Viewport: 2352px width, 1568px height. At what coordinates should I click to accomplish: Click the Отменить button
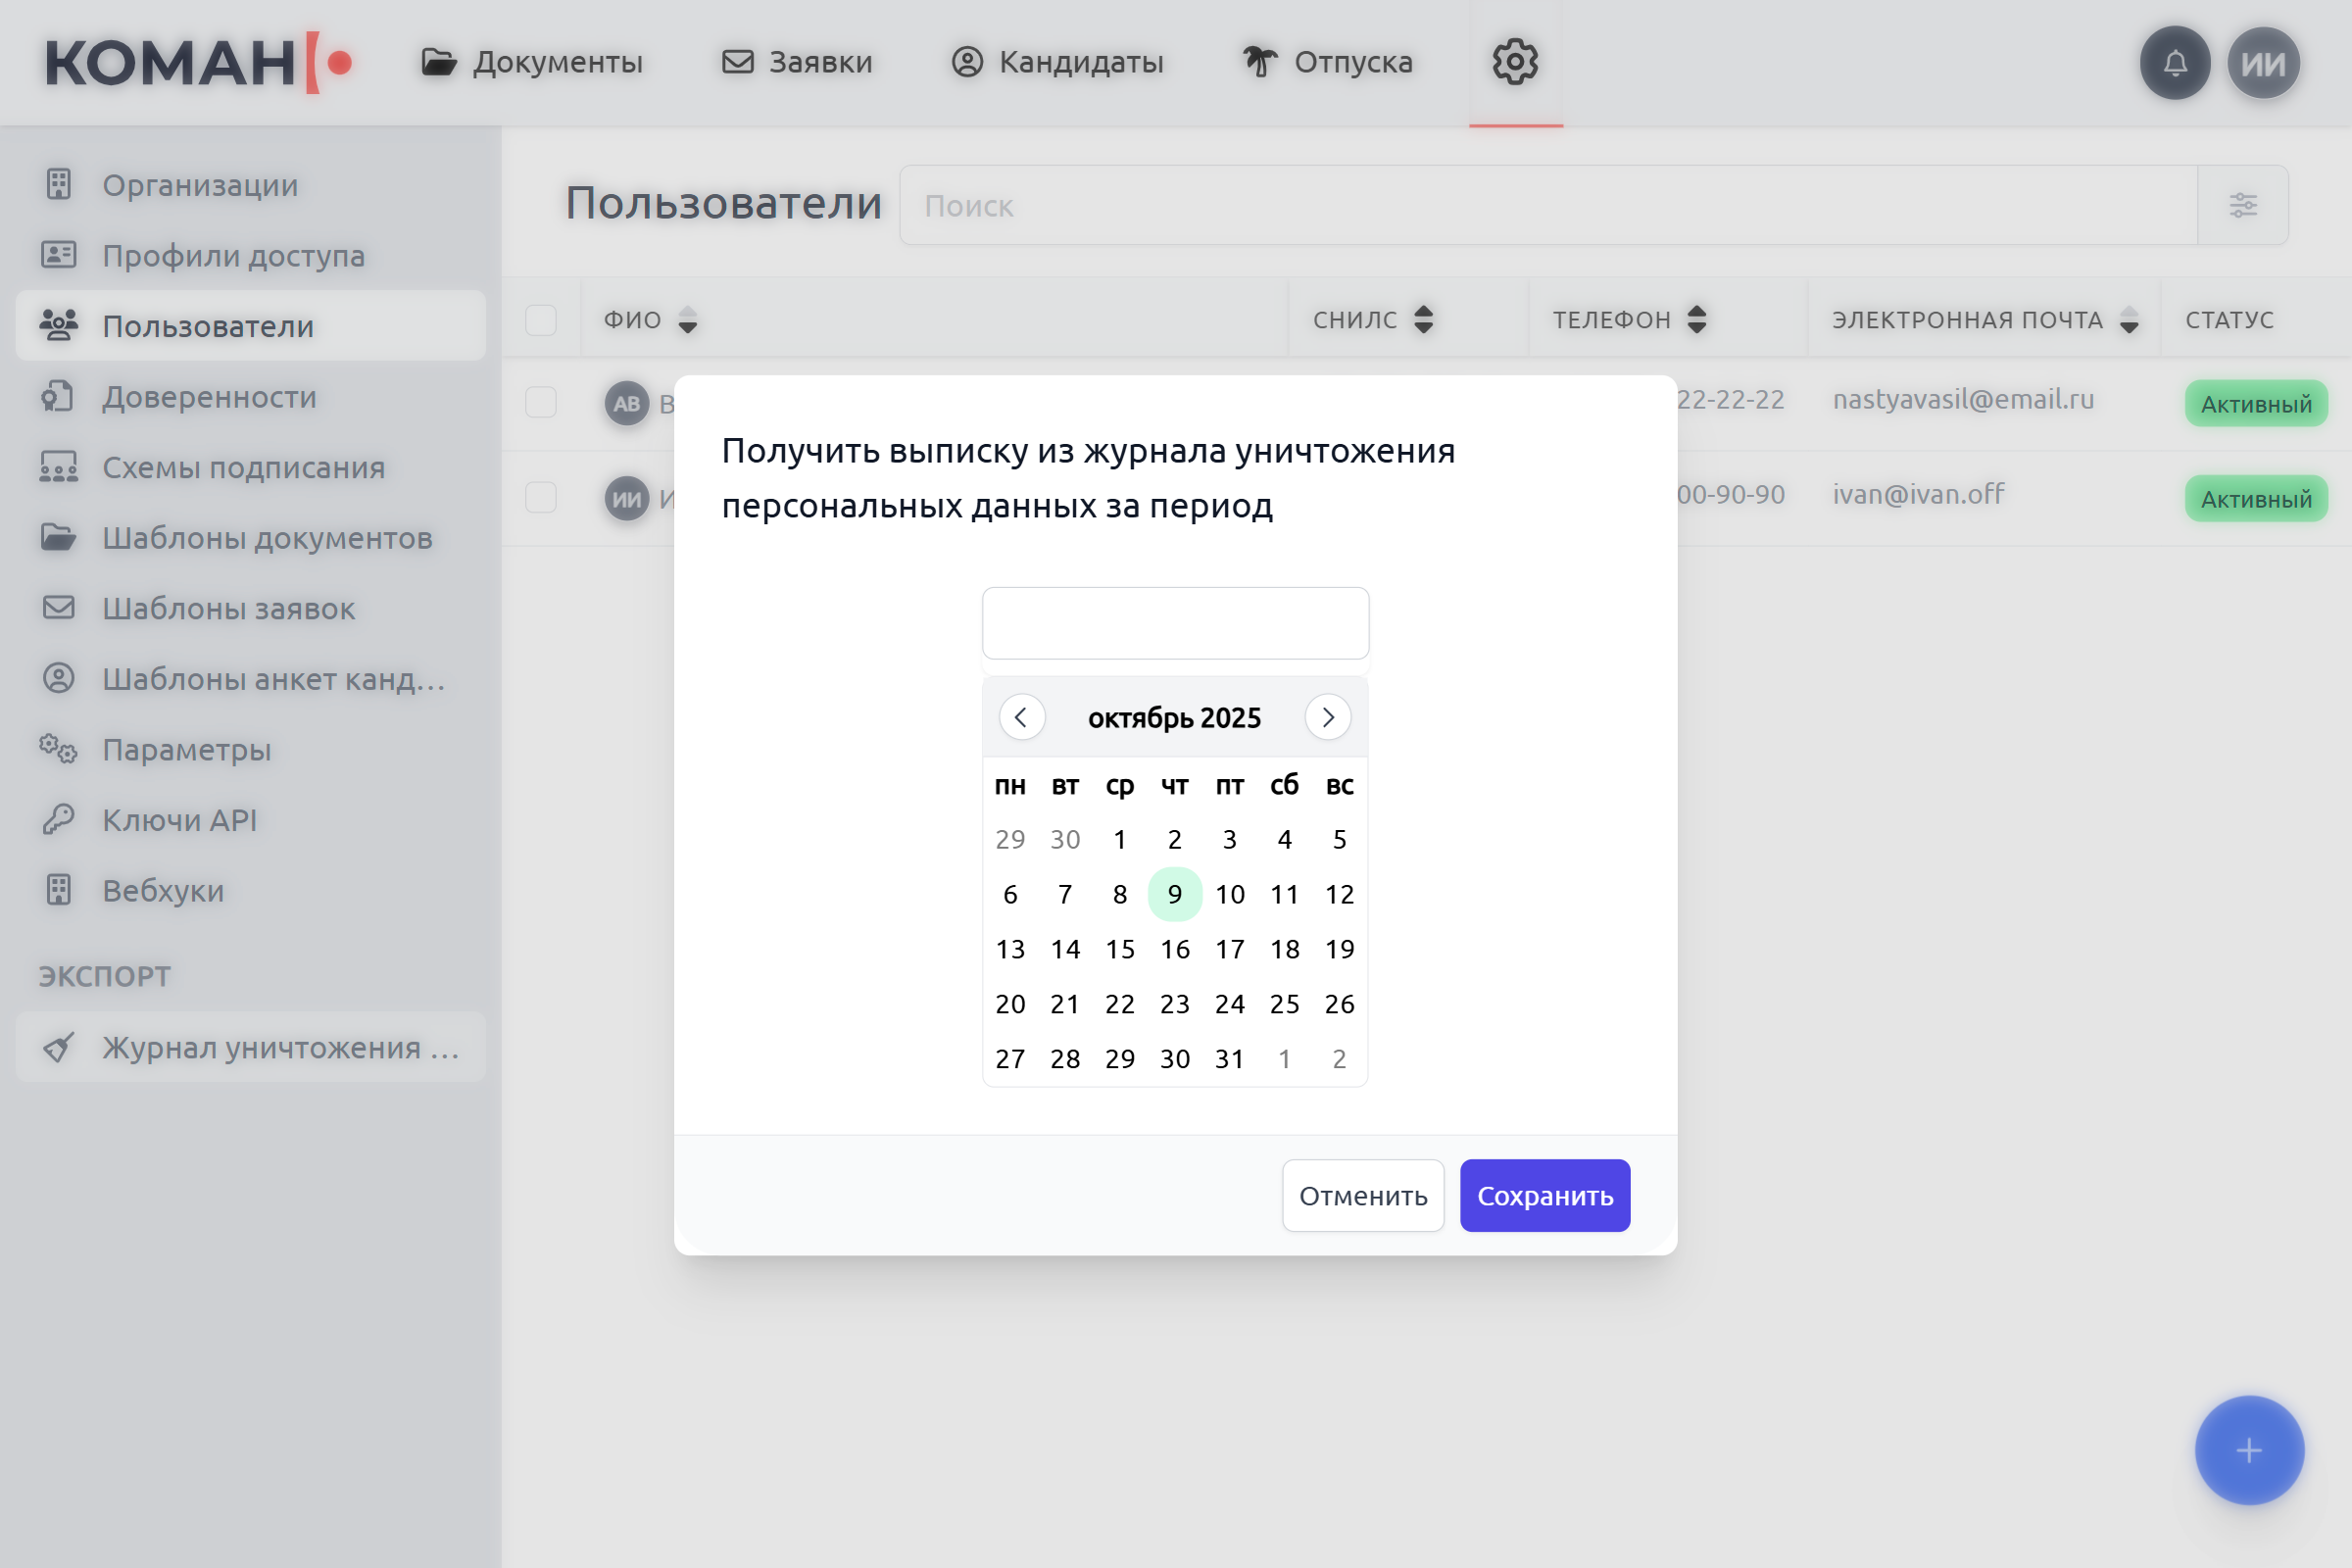click(x=1362, y=1195)
